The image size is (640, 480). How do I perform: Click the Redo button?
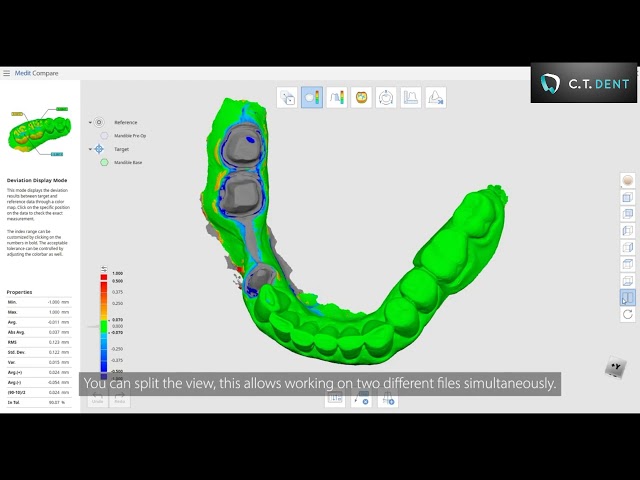(x=120, y=398)
